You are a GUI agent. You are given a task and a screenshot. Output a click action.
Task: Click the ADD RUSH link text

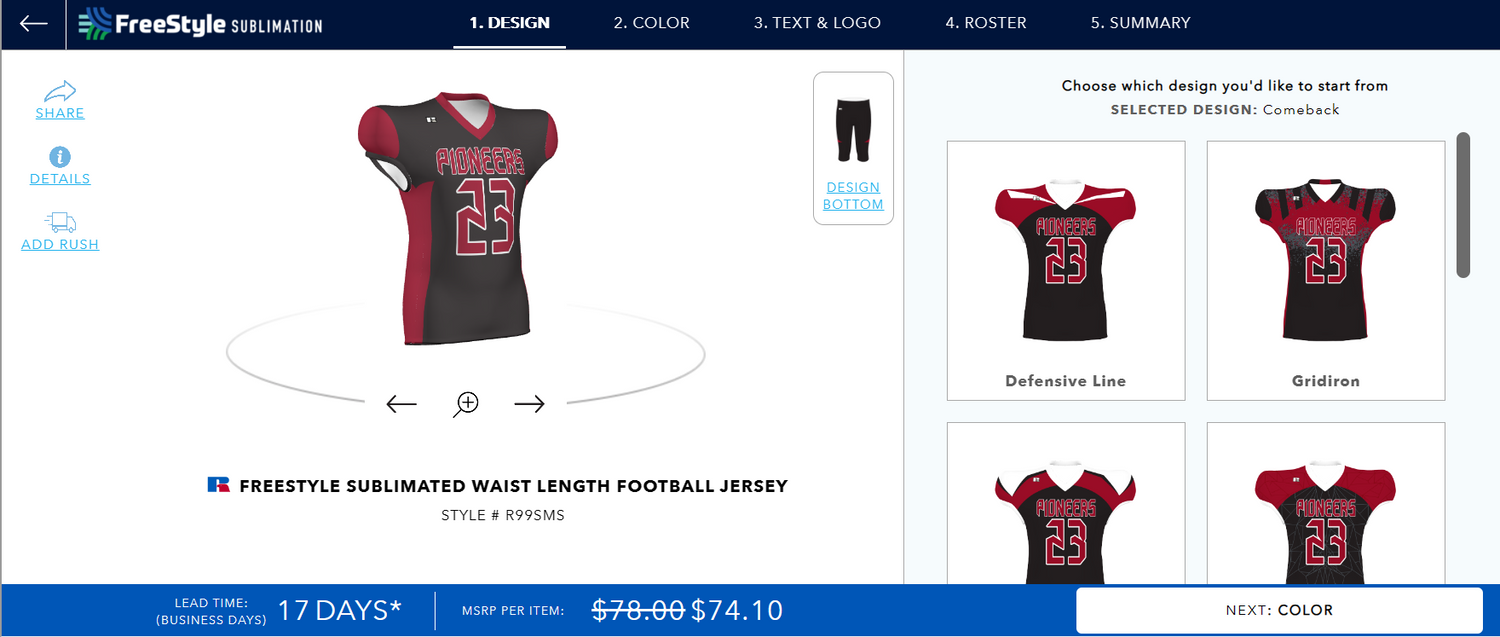click(60, 244)
